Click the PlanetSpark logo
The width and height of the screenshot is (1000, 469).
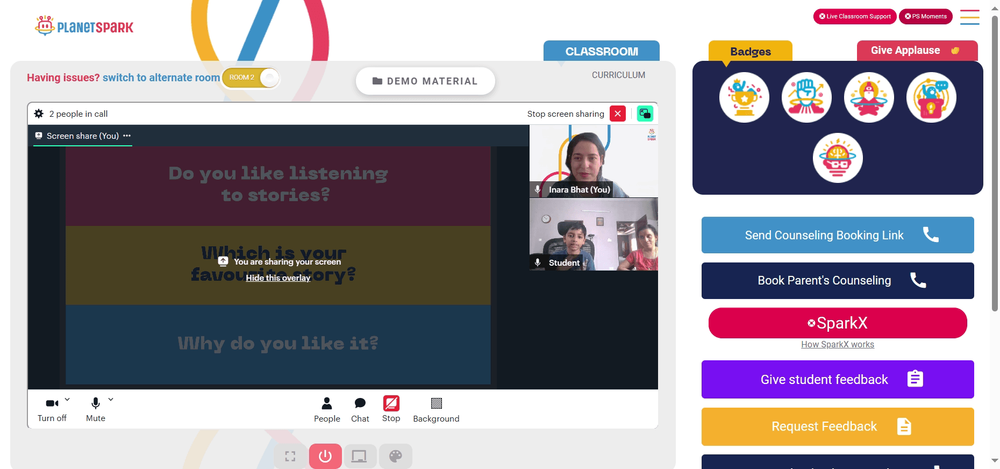[84, 26]
